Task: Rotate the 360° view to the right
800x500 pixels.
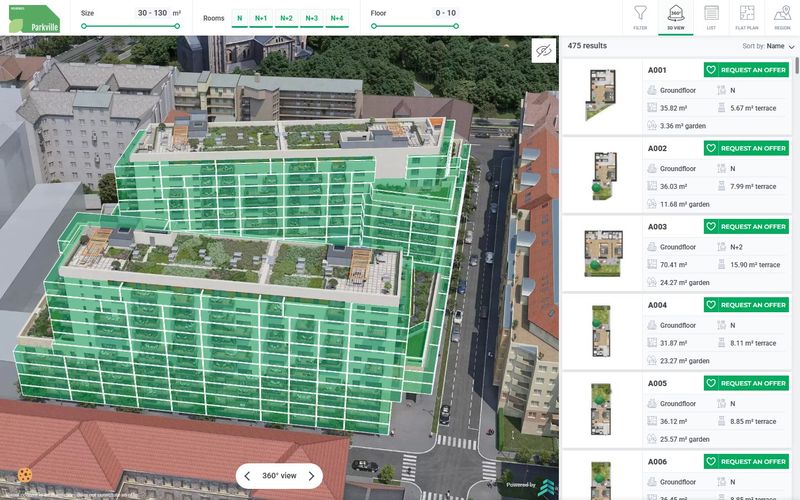Action: 311,476
